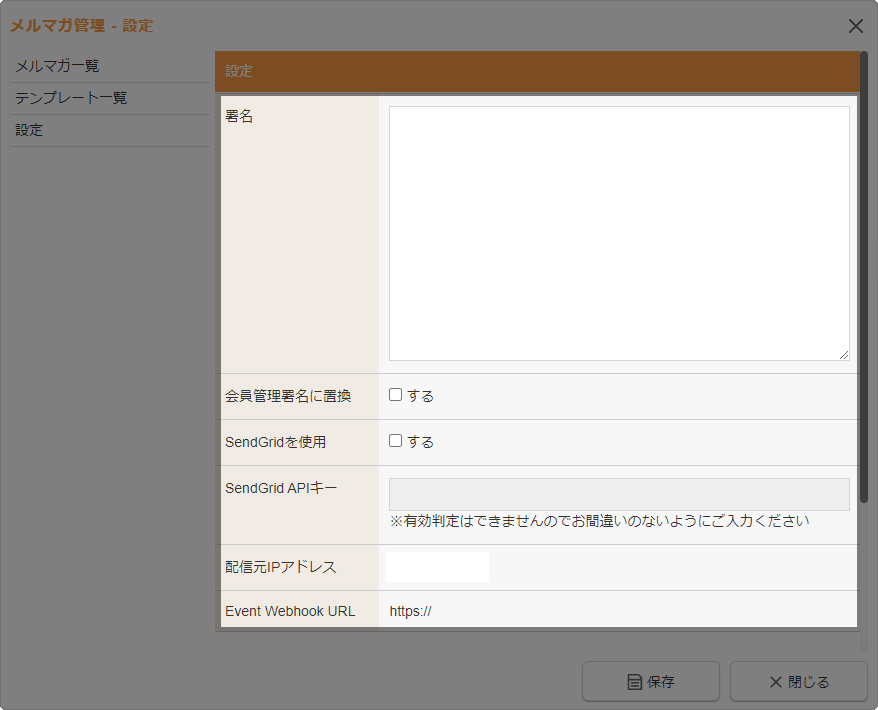The height and width of the screenshot is (710, 878).
Task: Click the Event Webhook URL label
Action: (290, 611)
